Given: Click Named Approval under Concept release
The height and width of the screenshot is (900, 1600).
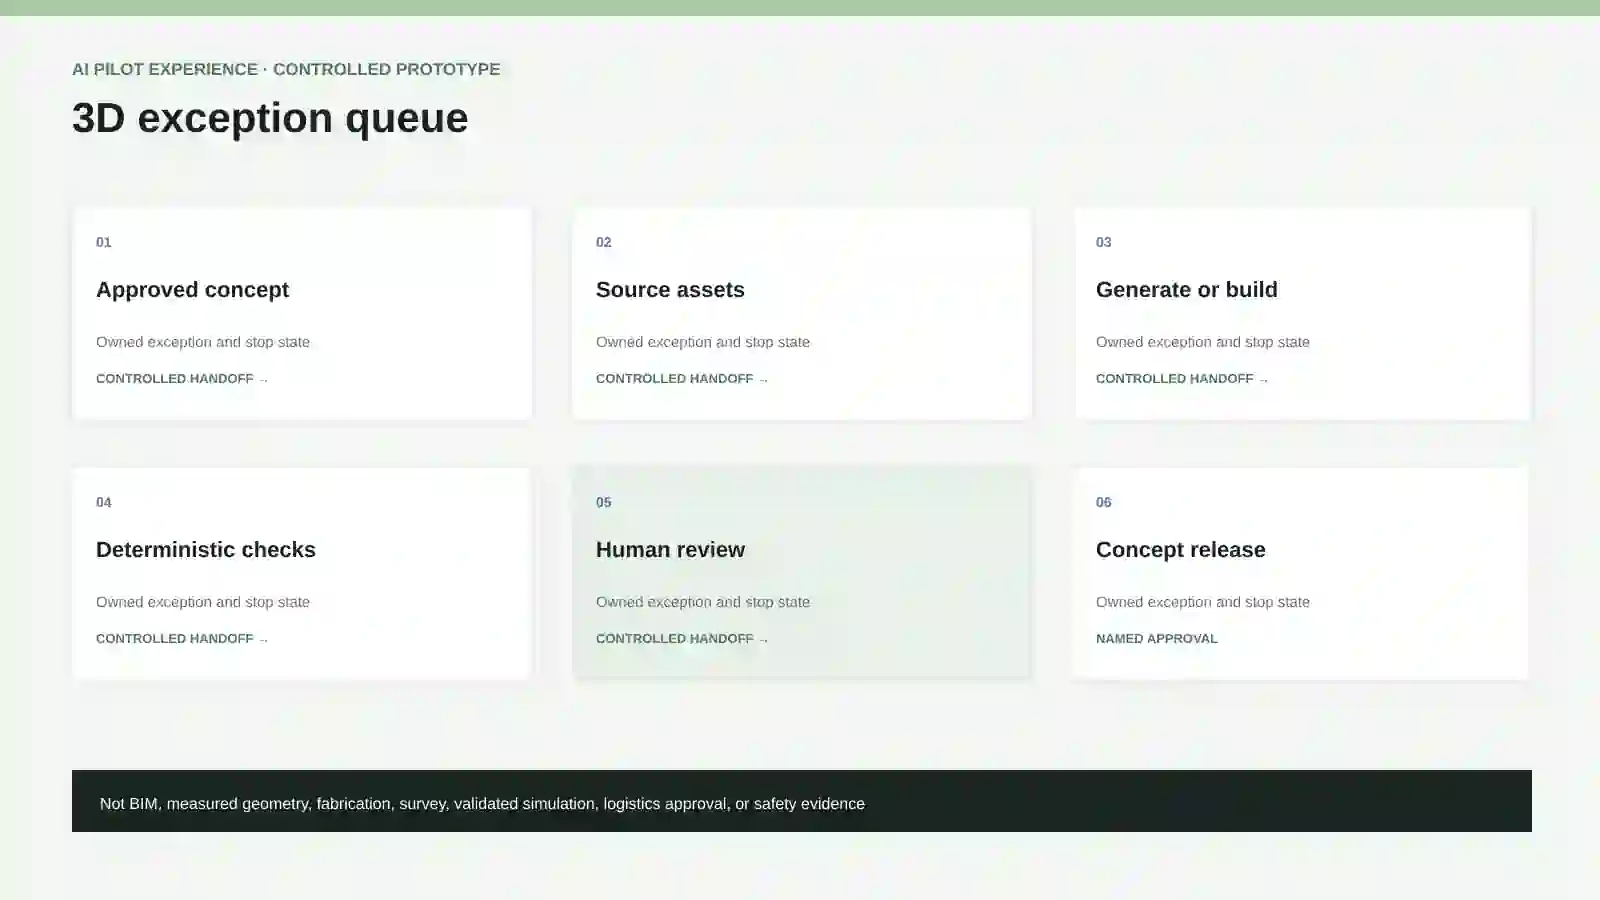Looking at the screenshot, I should [1157, 639].
